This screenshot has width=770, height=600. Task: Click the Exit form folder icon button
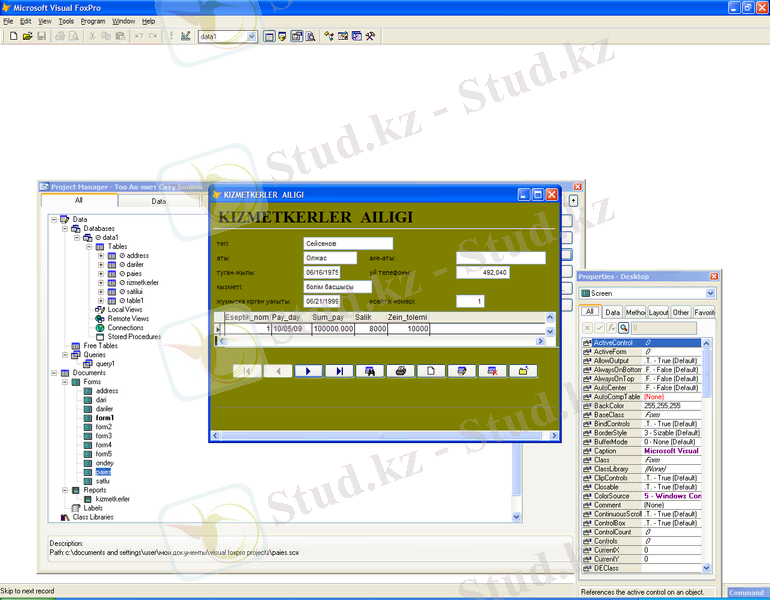coord(522,371)
